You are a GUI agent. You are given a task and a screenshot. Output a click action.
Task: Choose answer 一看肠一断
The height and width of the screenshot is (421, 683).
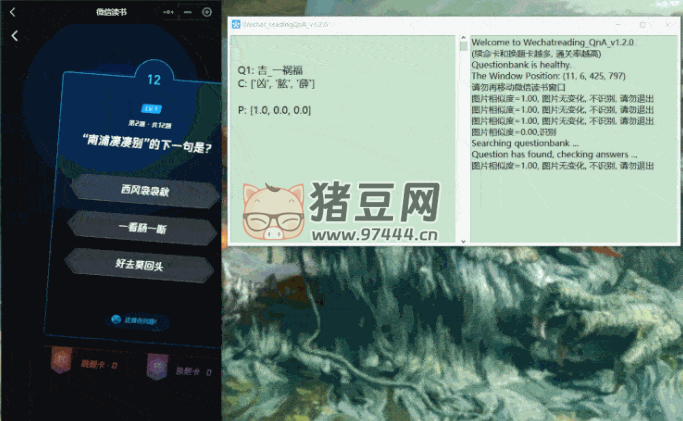[x=142, y=227]
